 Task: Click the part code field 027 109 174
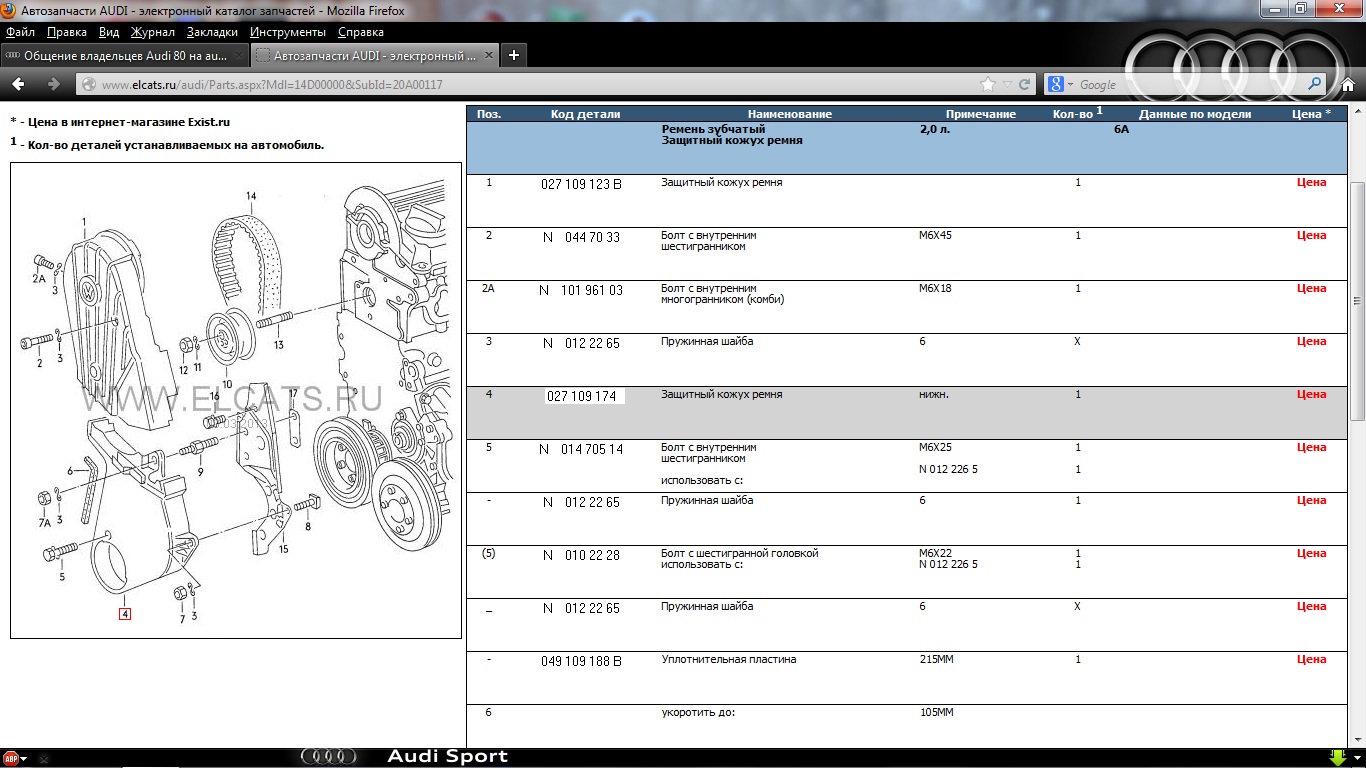pos(584,396)
